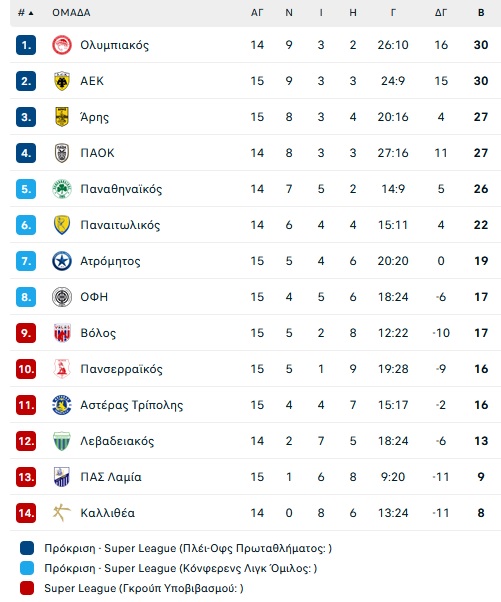Open the Παναθηναϊκός shamrock logo

point(62,189)
